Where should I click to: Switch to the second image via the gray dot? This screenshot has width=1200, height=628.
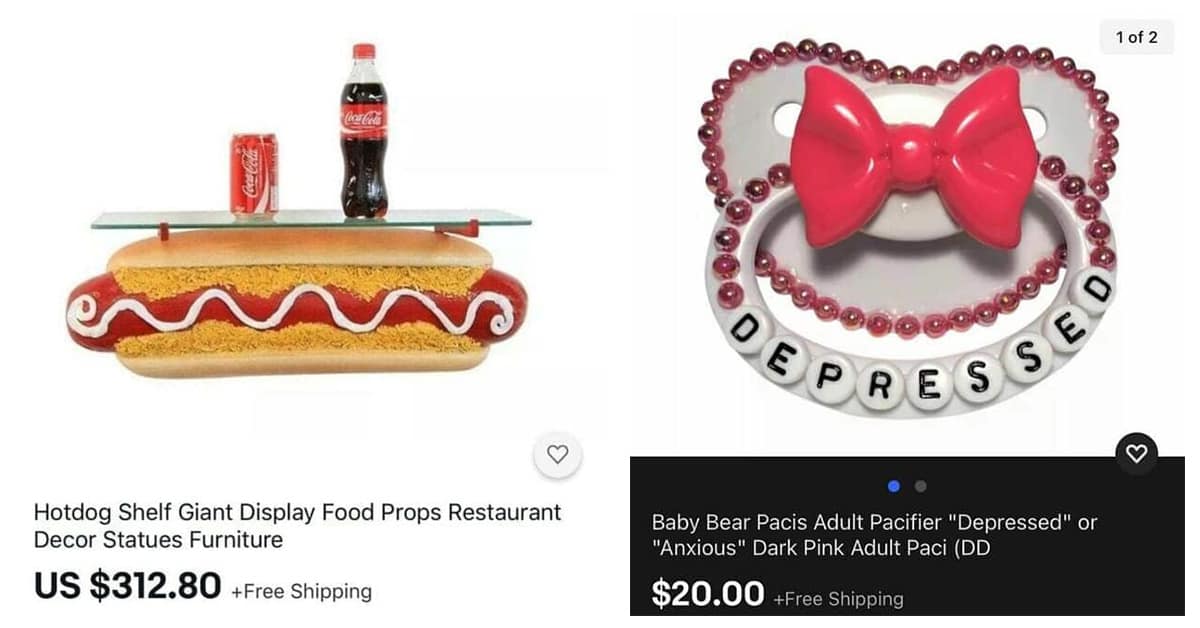click(x=921, y=486)
